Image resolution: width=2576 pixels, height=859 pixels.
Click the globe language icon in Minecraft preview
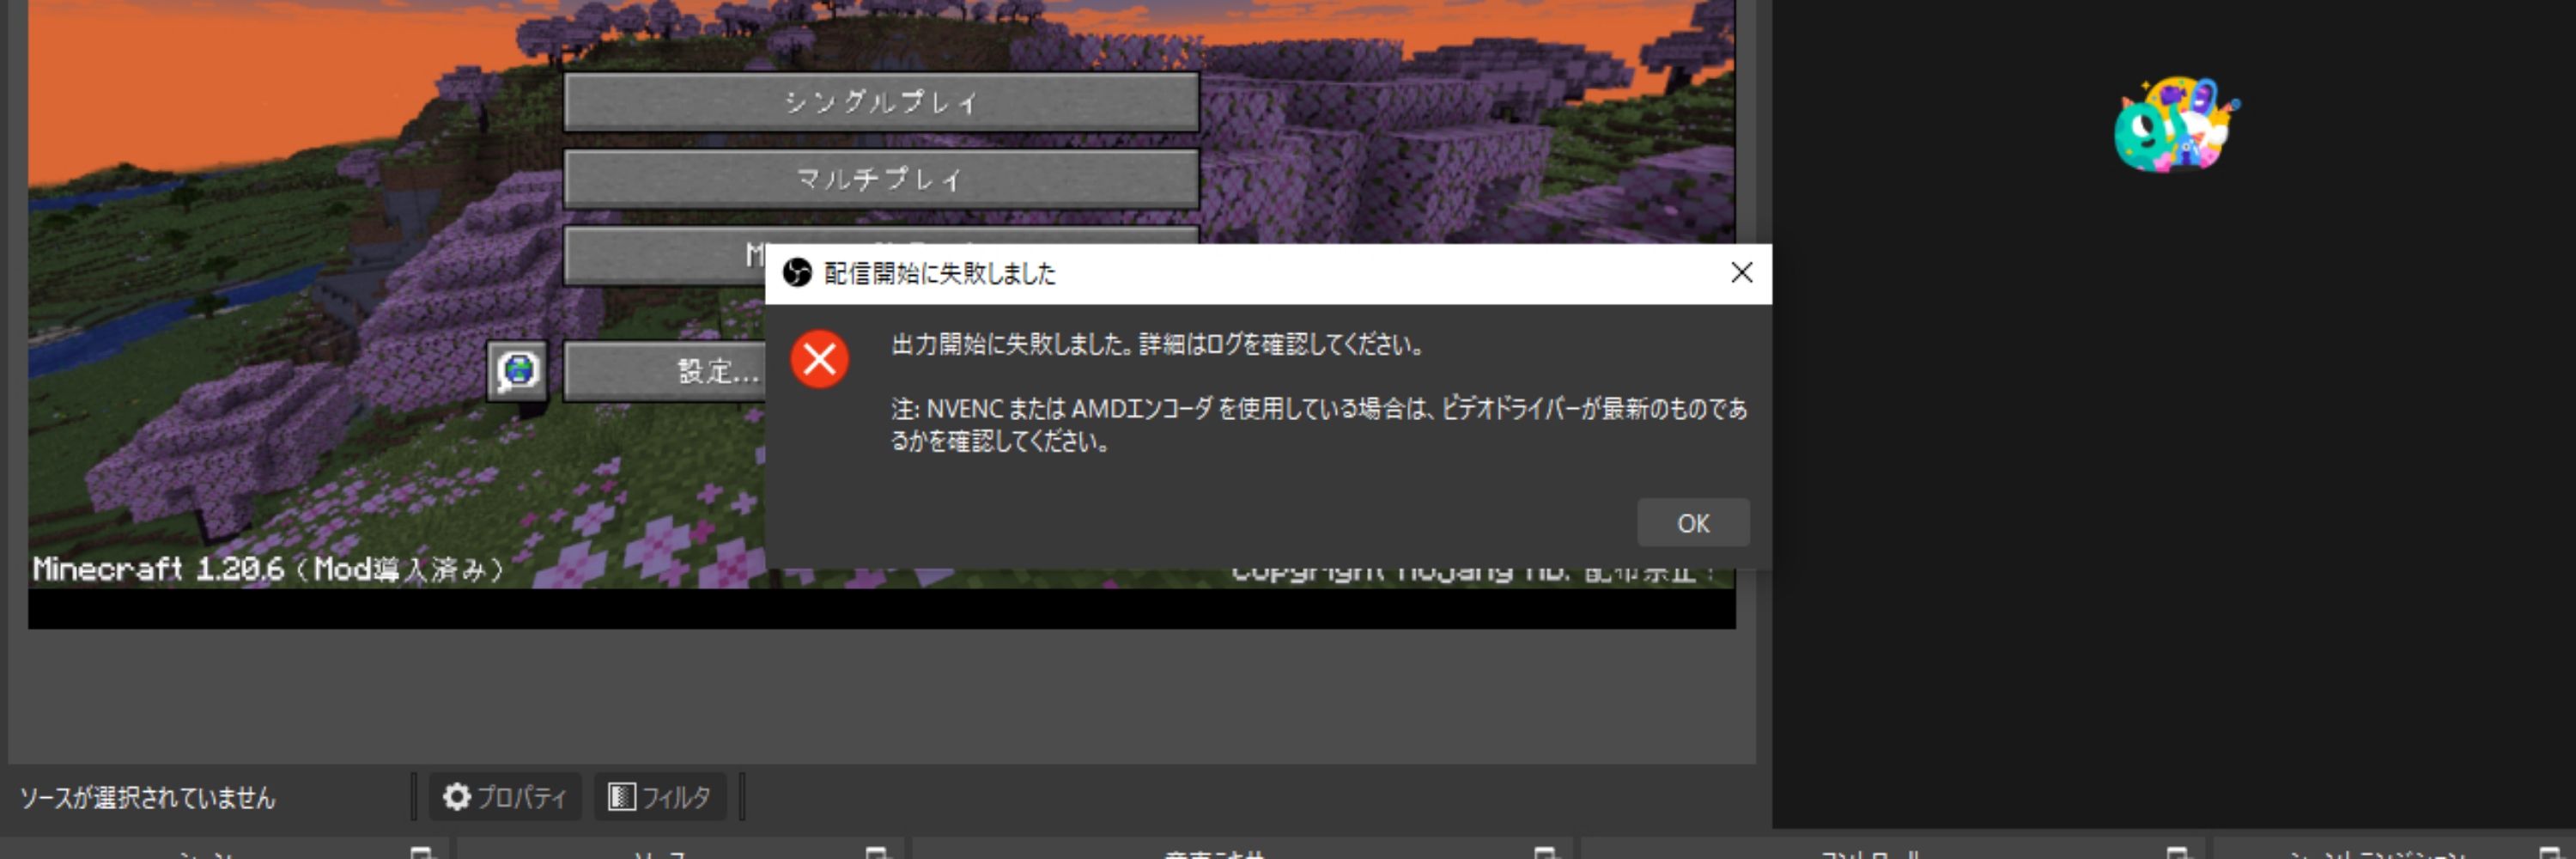click(x=517, y=371)
